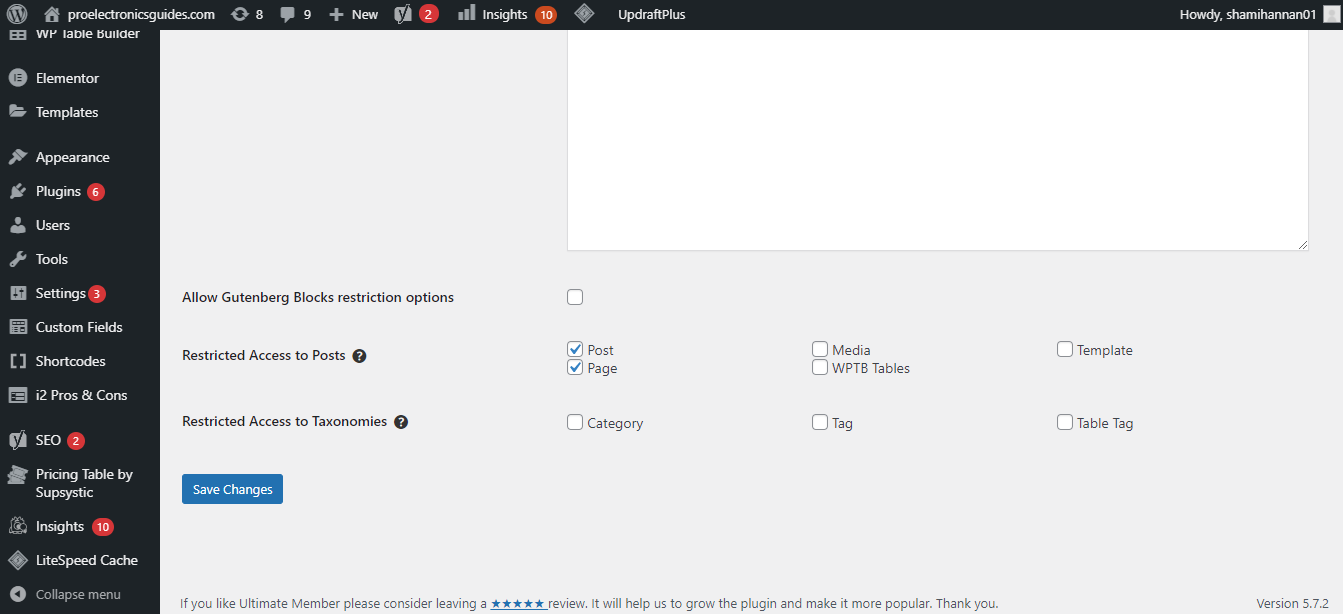Open the Users menu item
The height and width of the screenshot is (614, 1343).
pos(53,225)
